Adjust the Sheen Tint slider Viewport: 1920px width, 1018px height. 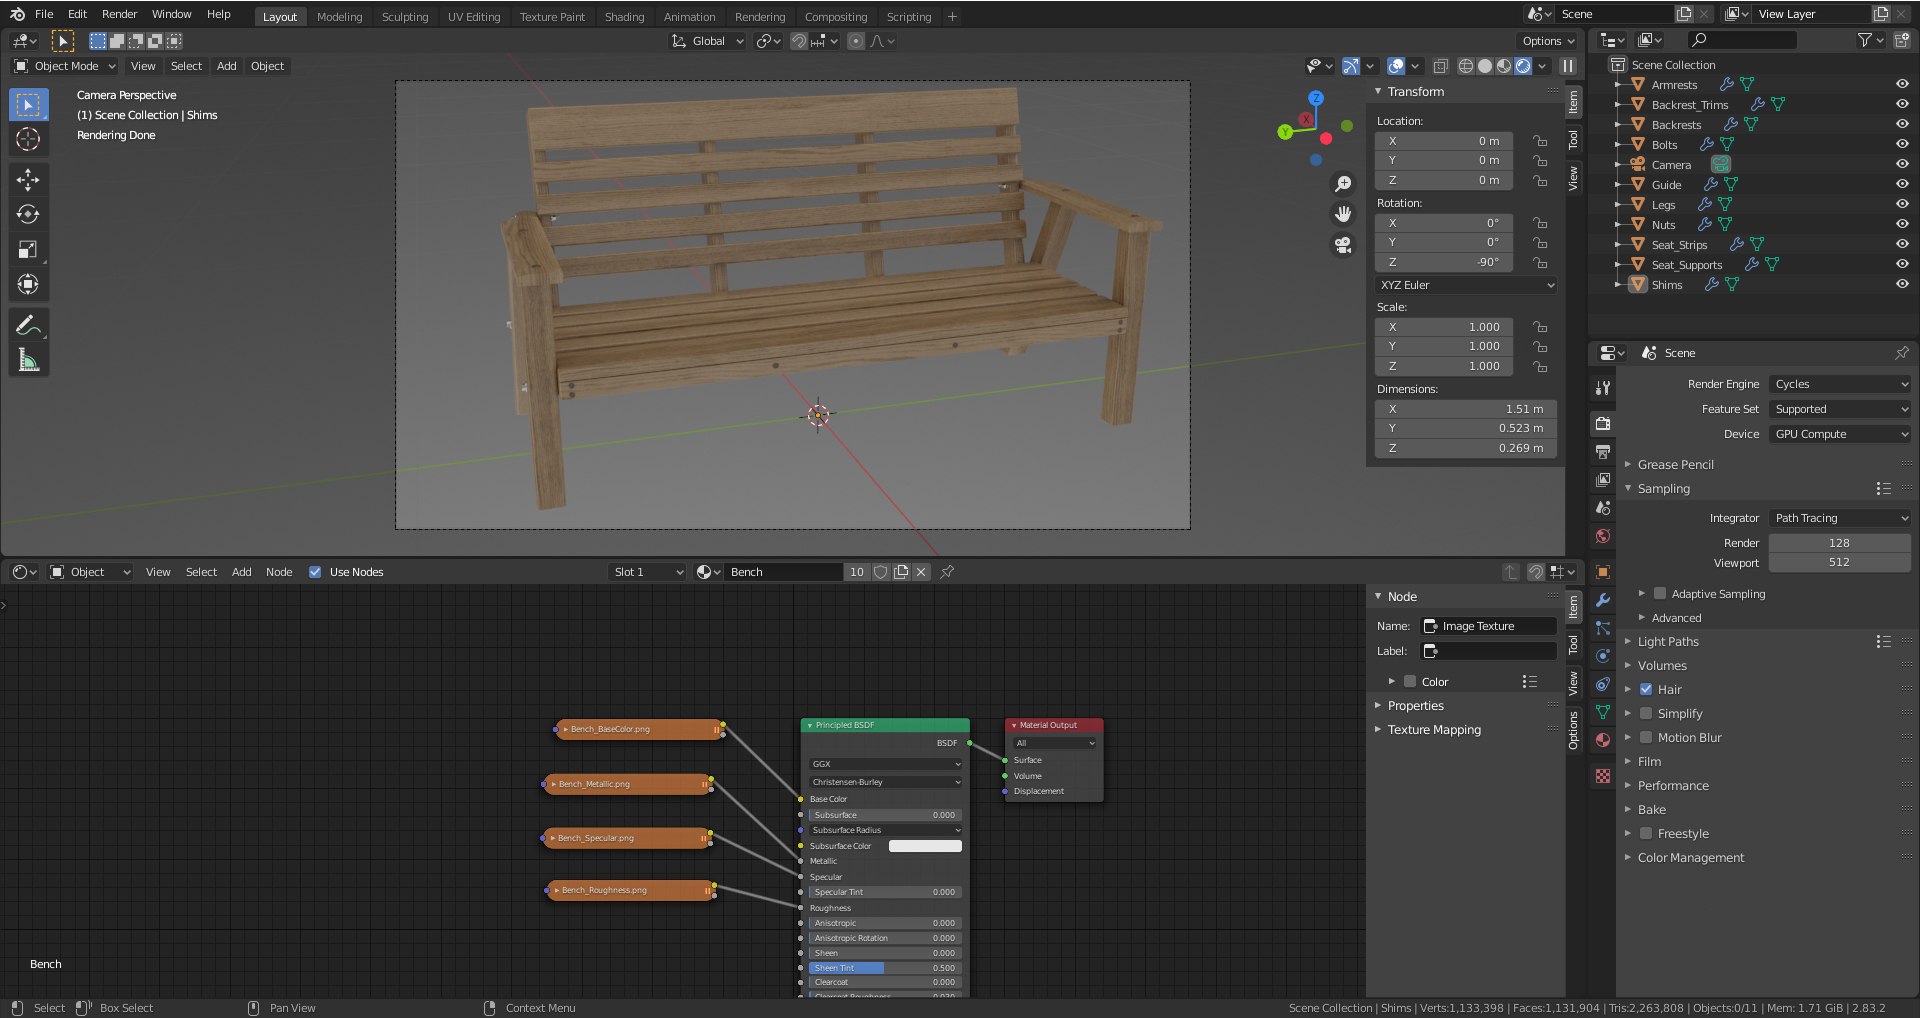pos(885,968)
